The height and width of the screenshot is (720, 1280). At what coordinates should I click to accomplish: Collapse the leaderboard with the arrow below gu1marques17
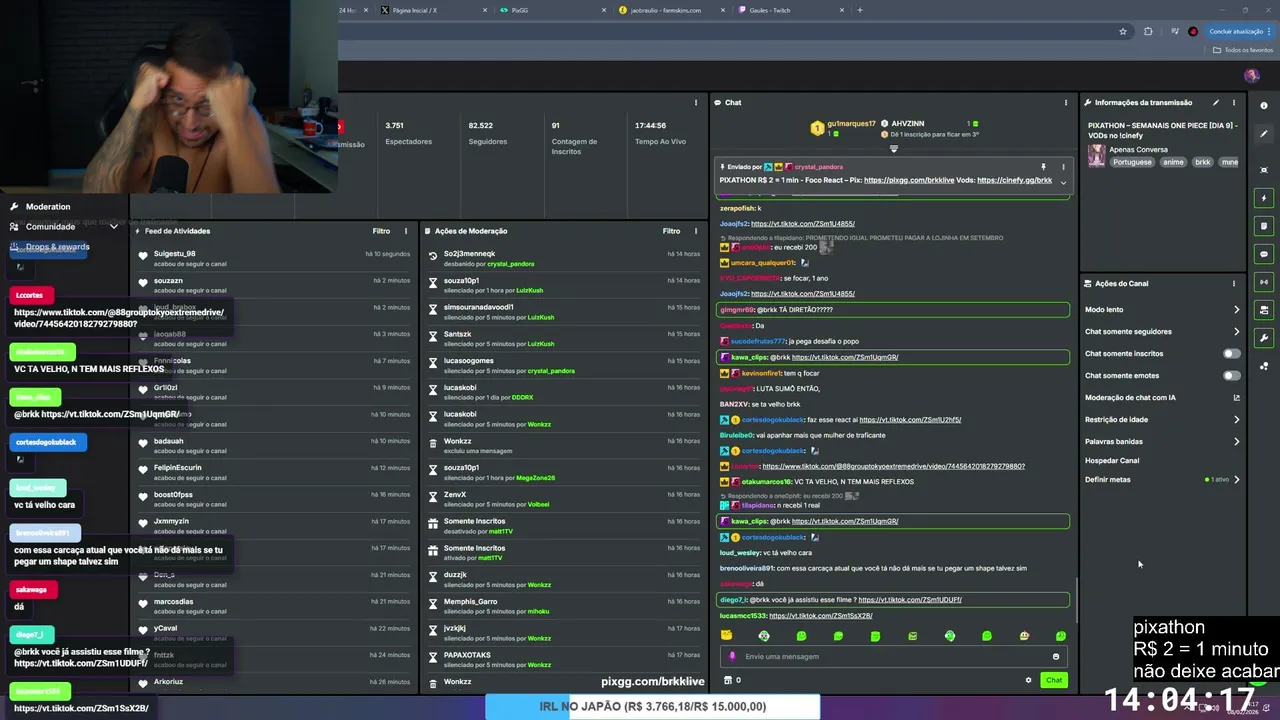894,149
